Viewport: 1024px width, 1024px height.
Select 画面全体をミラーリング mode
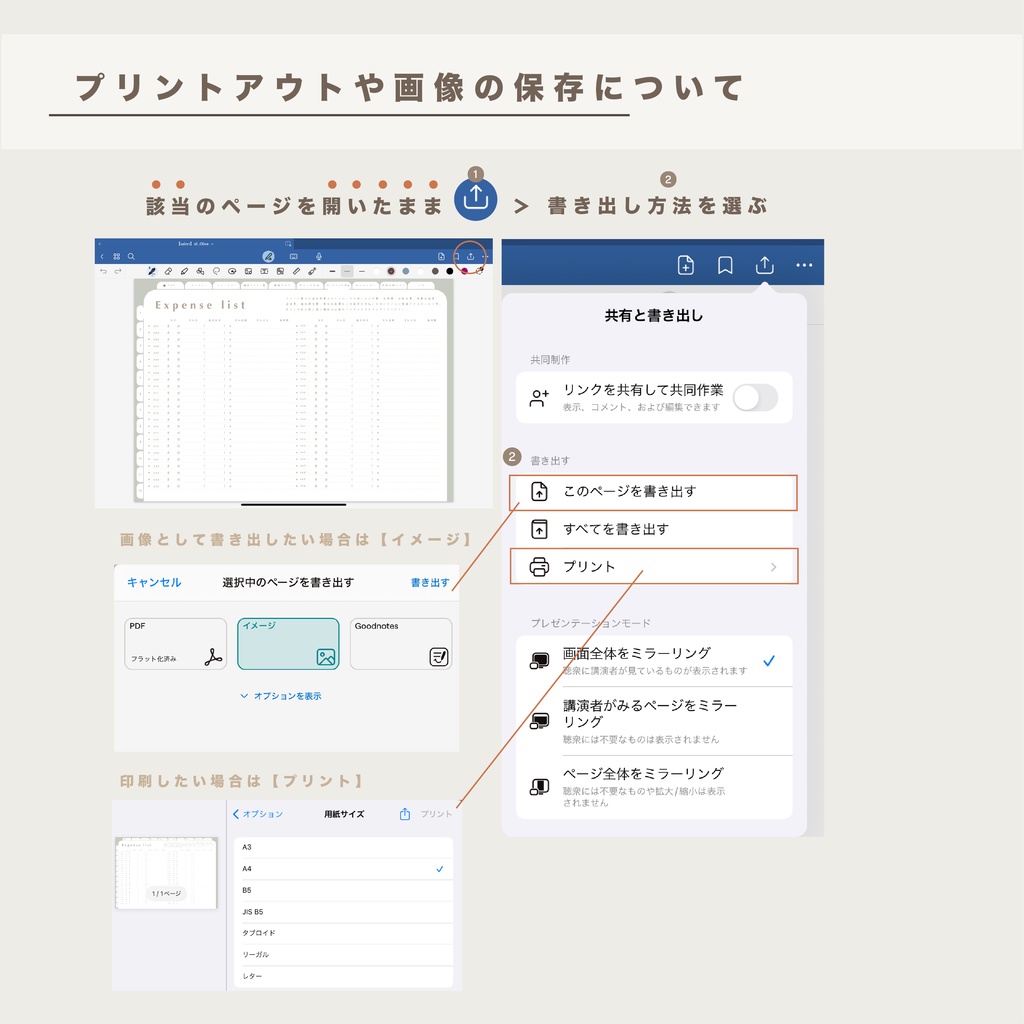pyautogui.click(x=660, y=660)
